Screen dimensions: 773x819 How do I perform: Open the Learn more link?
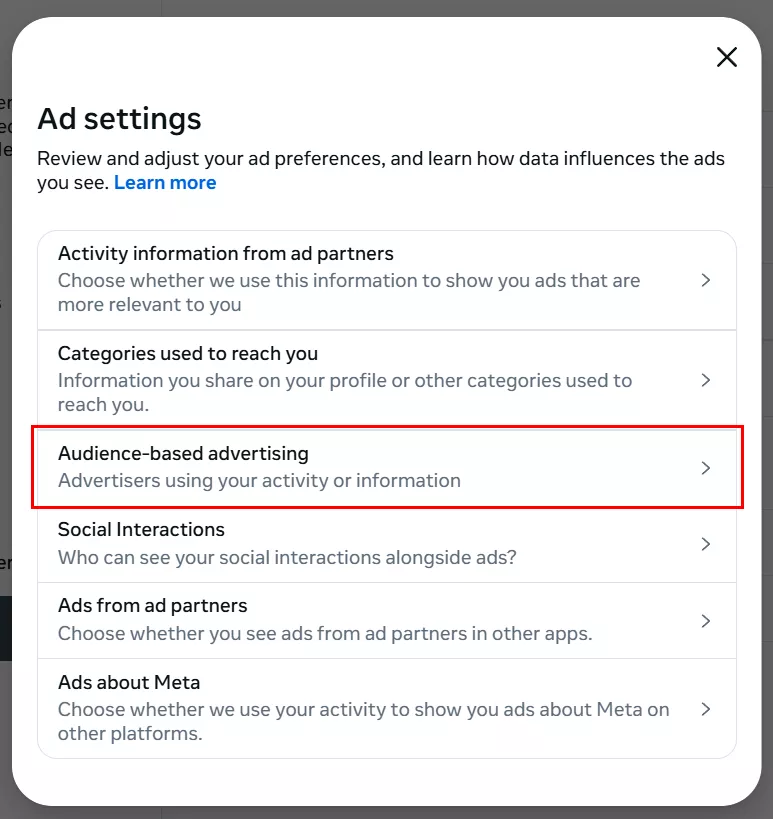165,183
